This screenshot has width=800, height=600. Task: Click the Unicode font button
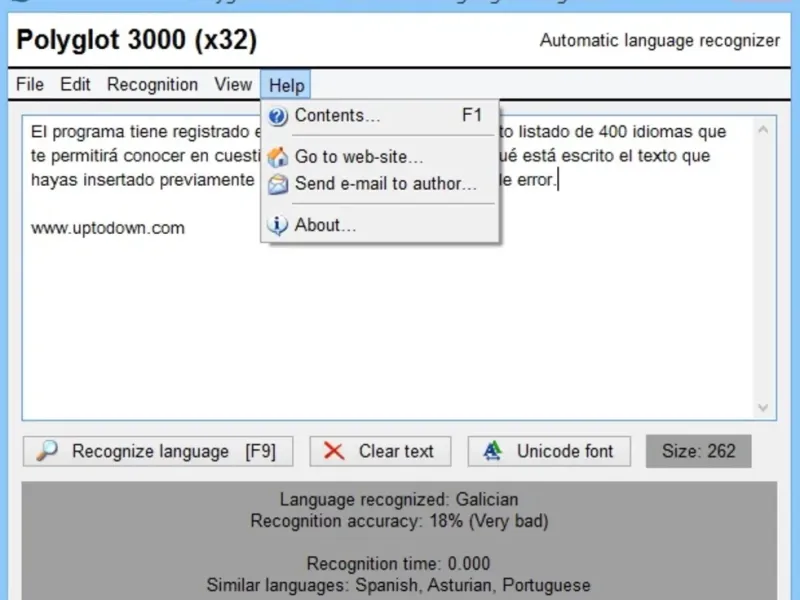pos(549,451)
